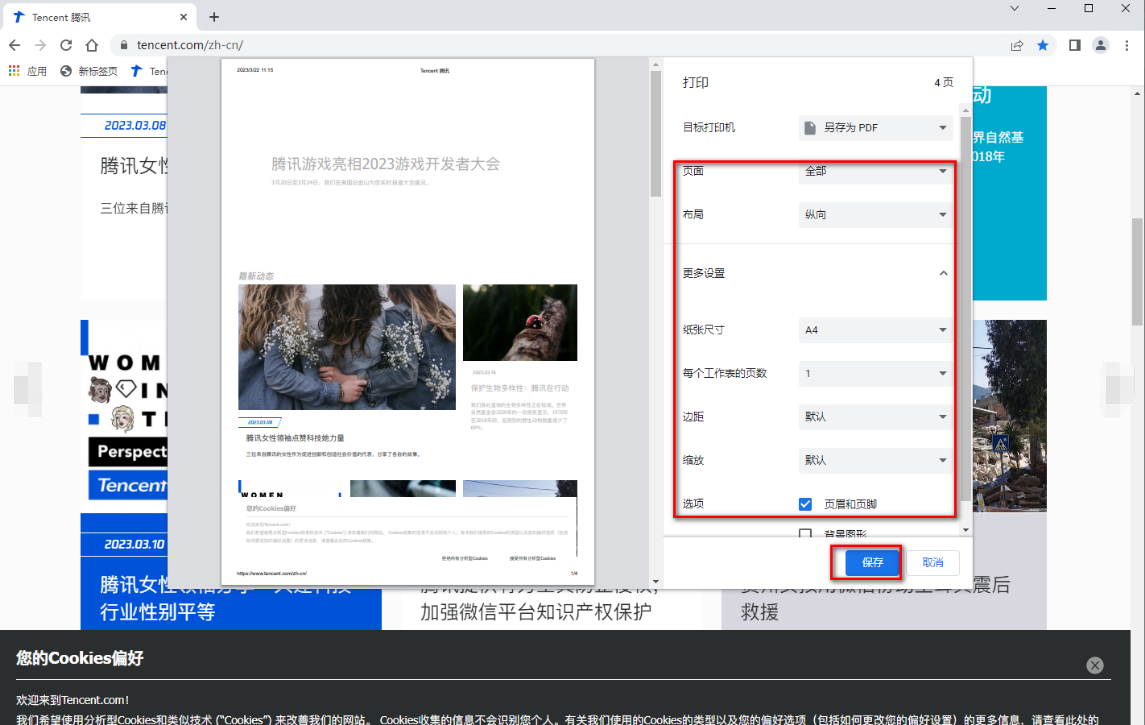This screenshot has height=725, width=1145.
Task: Open the 目标打印机 destination dropdown
Action: coord(875,127)
